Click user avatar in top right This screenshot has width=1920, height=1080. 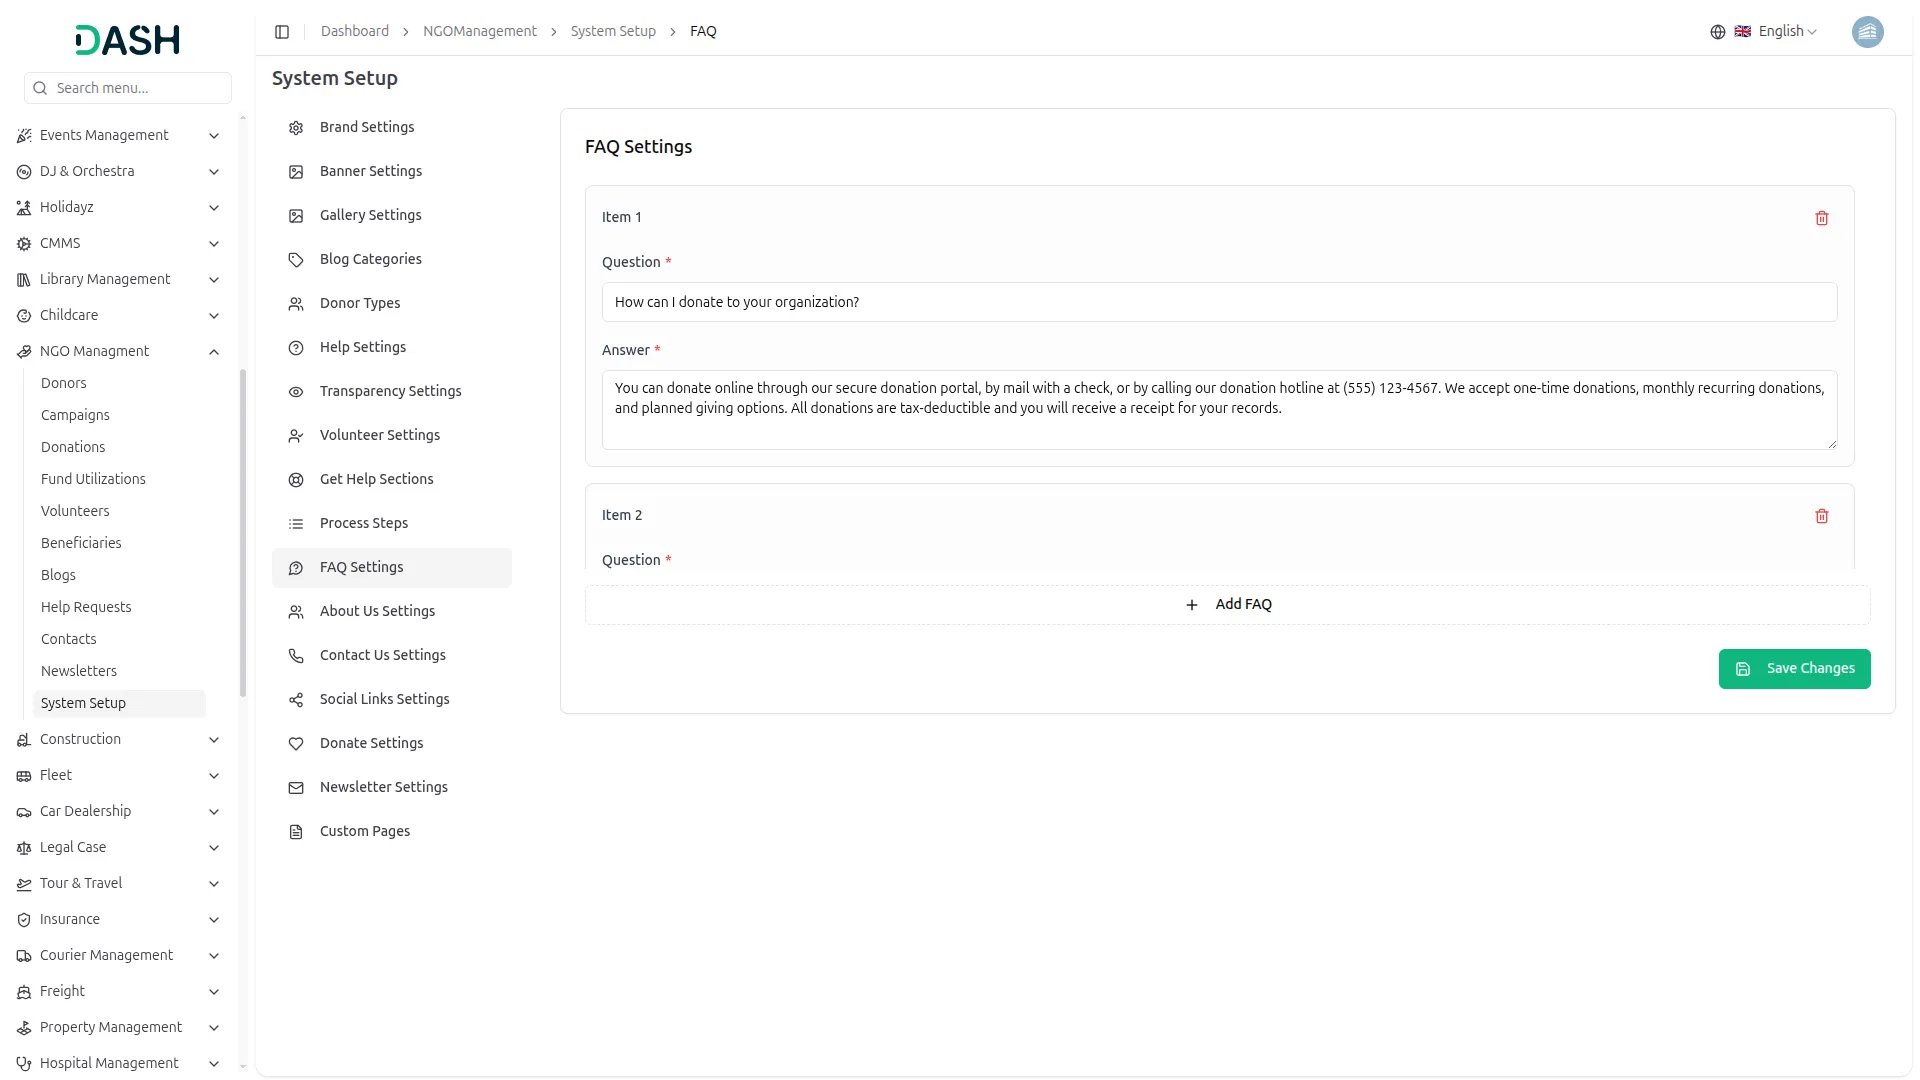pos(1867,32)
